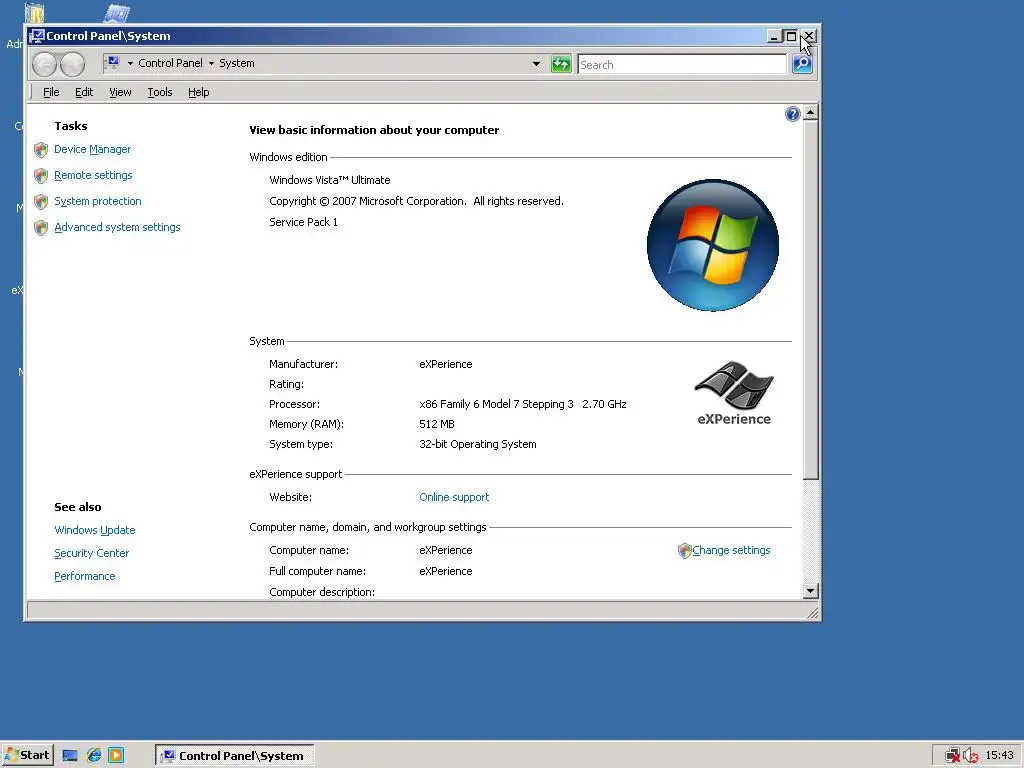Viewport: 1024px width, 768px height.
Task: Click Show Desktop icon in Quick Launch
Action: (x=70, y=756)
